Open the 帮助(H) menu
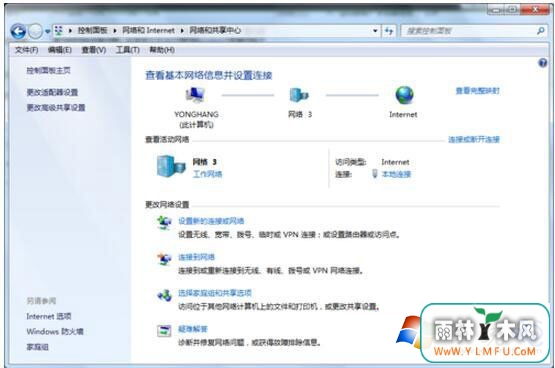This screenshot has height=368, width=555. [162, 50]
